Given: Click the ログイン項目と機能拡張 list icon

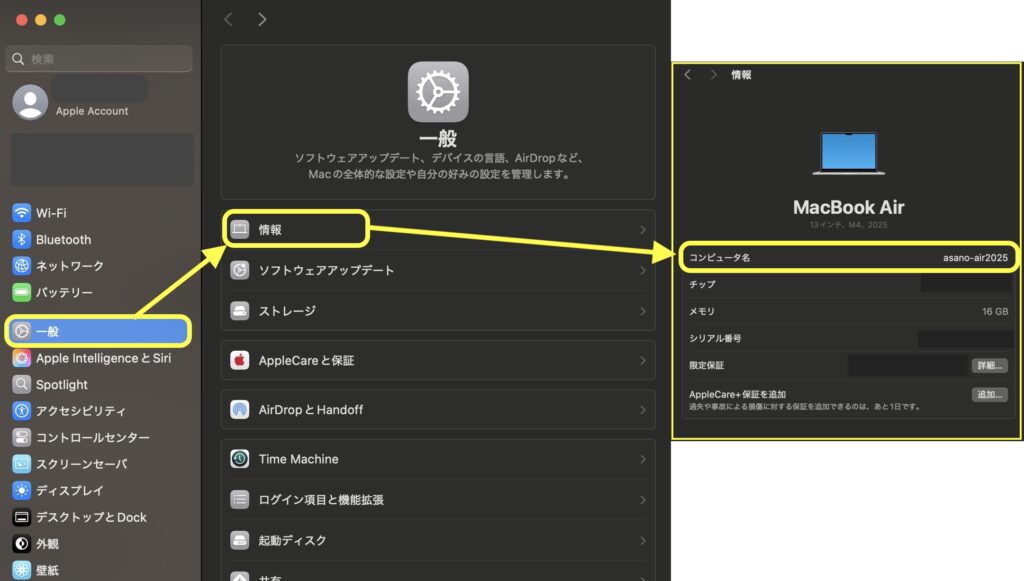Looking at the screenshot, I should click(x=240, y=500).
